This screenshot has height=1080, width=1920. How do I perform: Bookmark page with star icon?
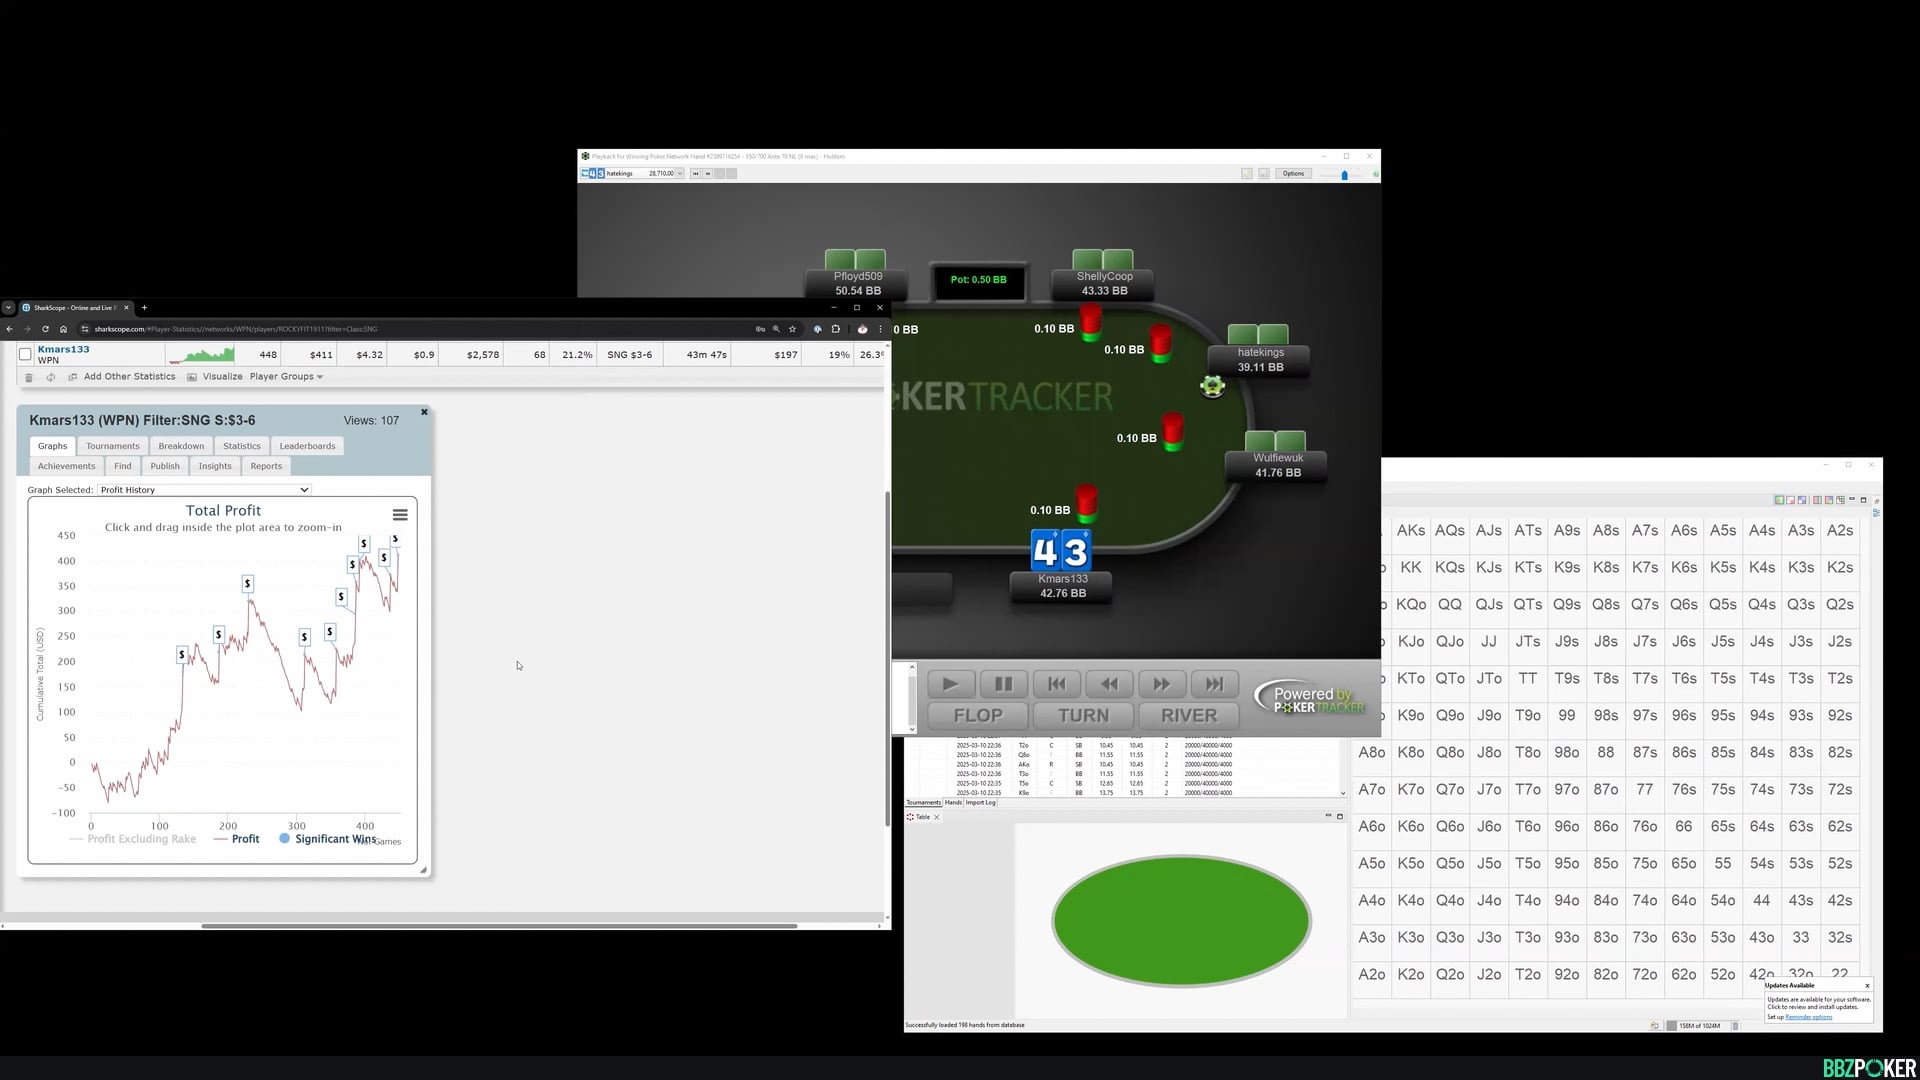click(x=792, y=329)
